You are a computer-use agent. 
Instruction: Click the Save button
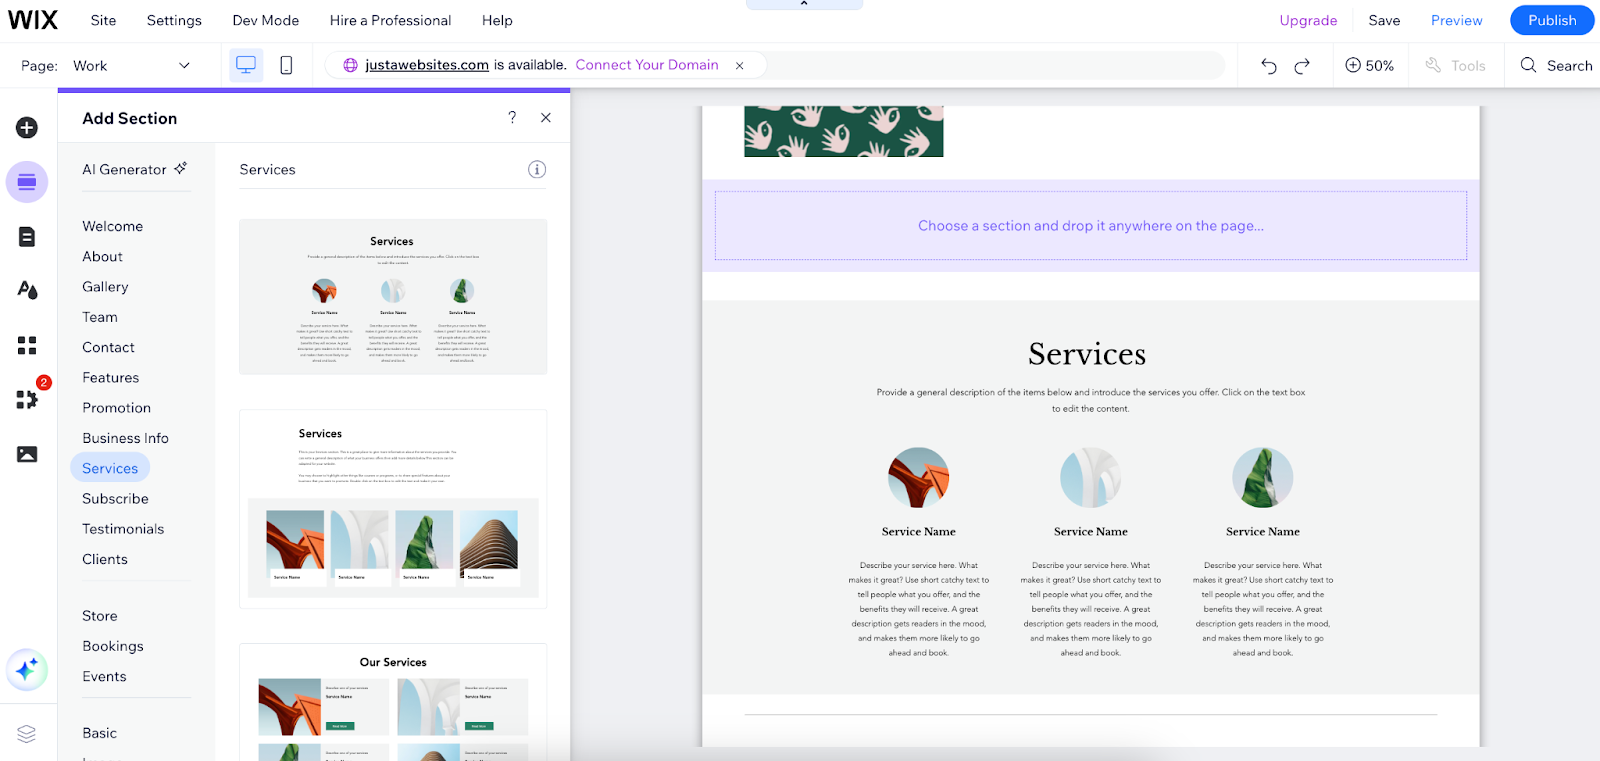tap(1384, 20)
